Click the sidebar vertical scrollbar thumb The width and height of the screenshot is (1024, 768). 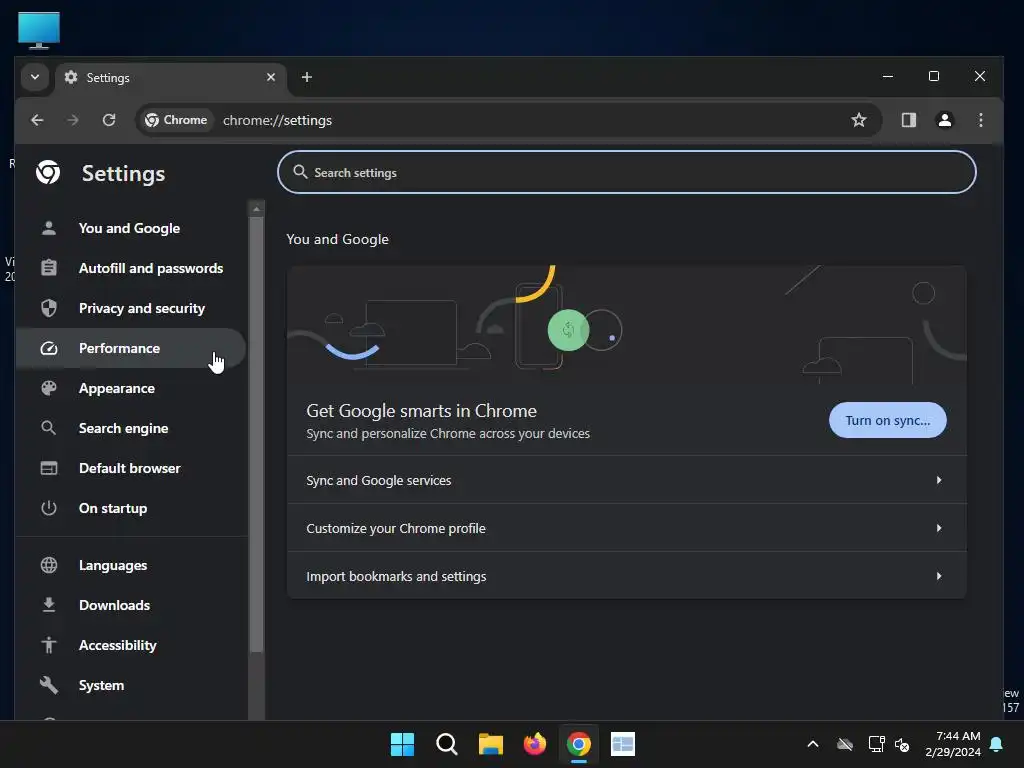pyautogui.click(x=257, y=434)
